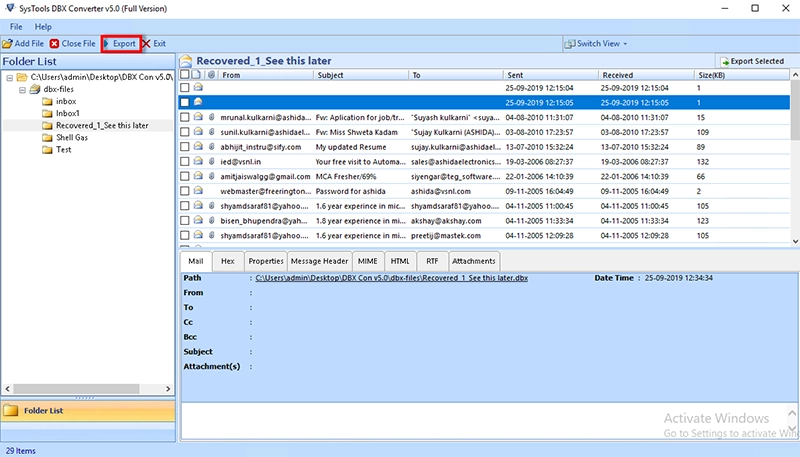Tick checkbox for mrunal.kulkarni email
This screenshot has height=457, width=800.
point(185,117)
